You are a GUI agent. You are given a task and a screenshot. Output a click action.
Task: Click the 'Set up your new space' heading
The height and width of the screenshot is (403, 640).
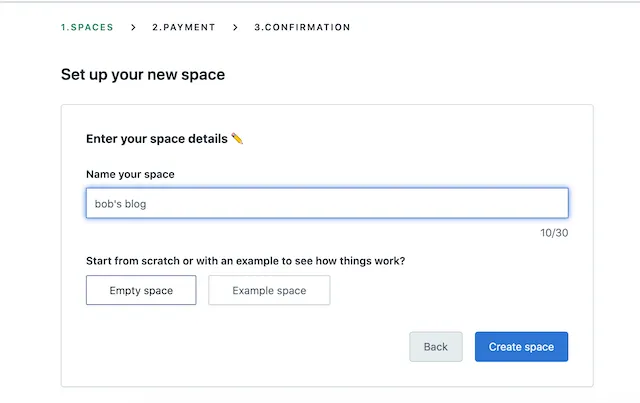143,75
